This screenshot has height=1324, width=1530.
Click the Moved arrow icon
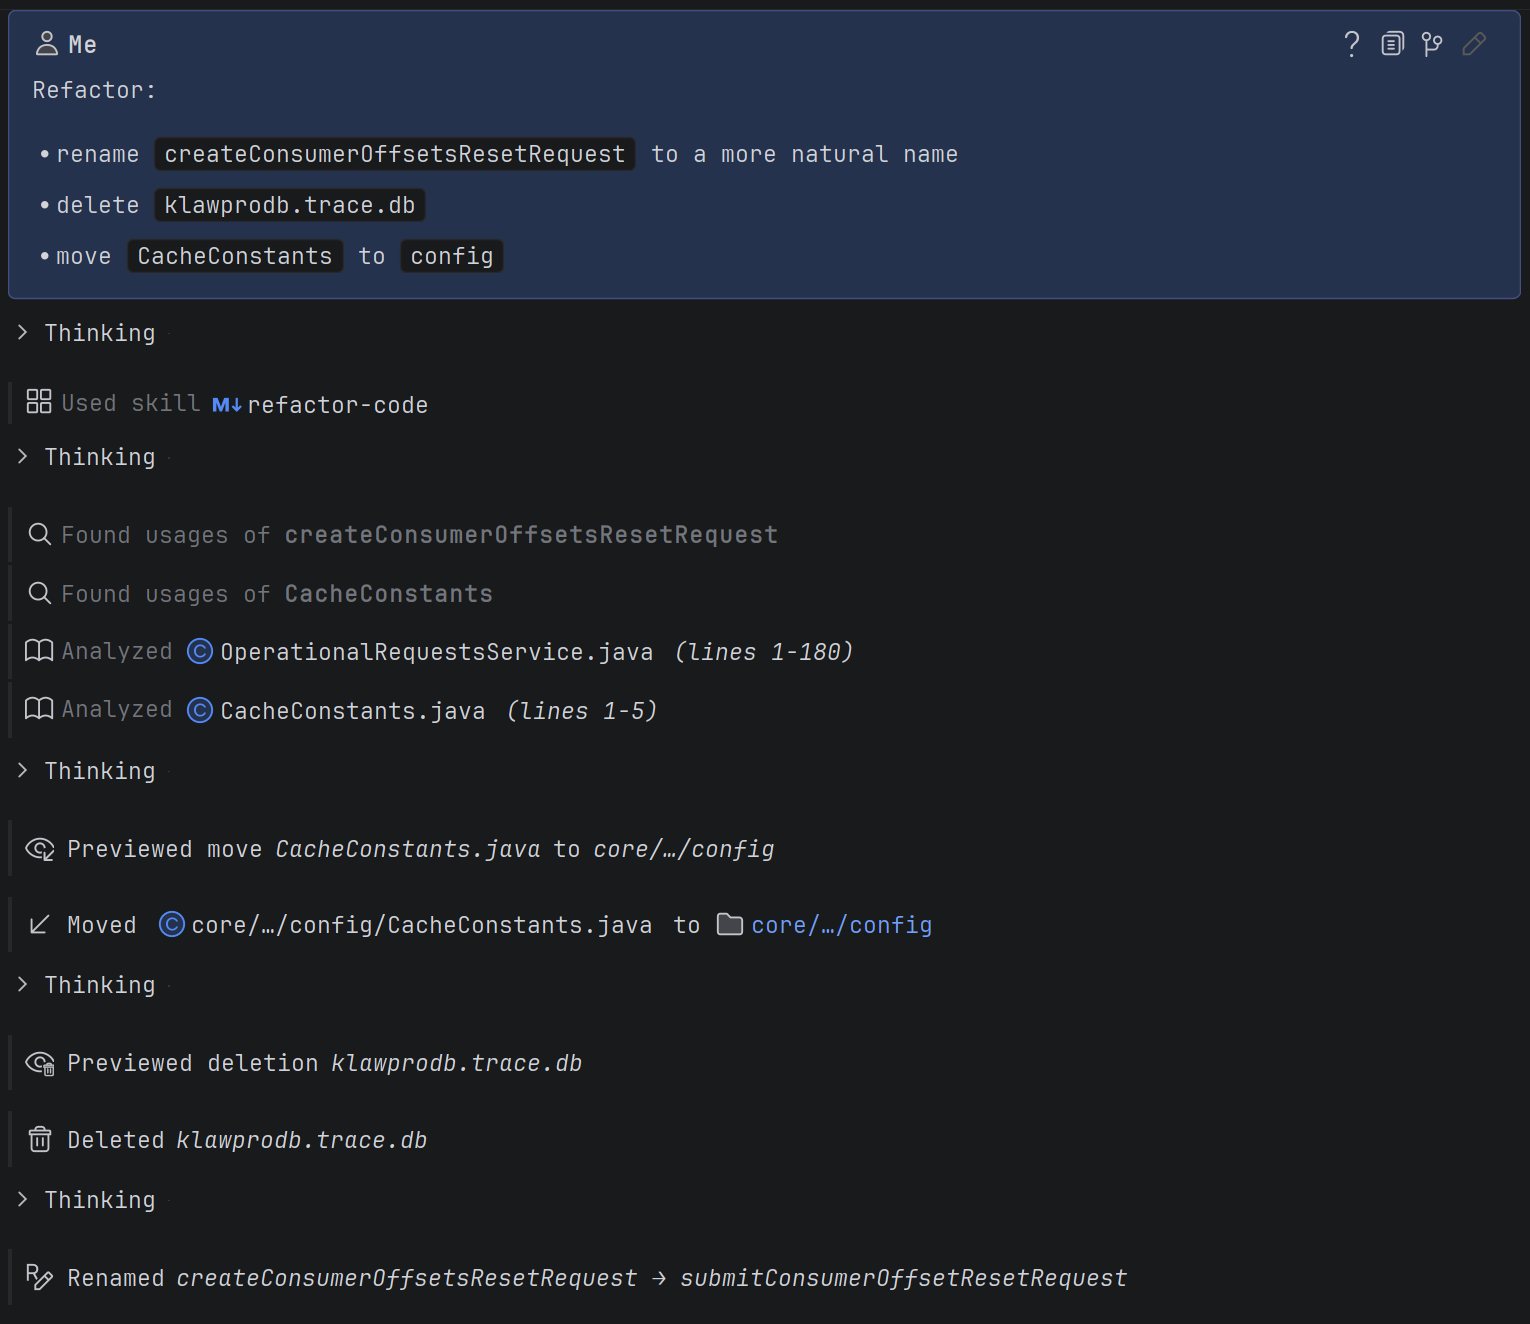click(x=39, y=925)
